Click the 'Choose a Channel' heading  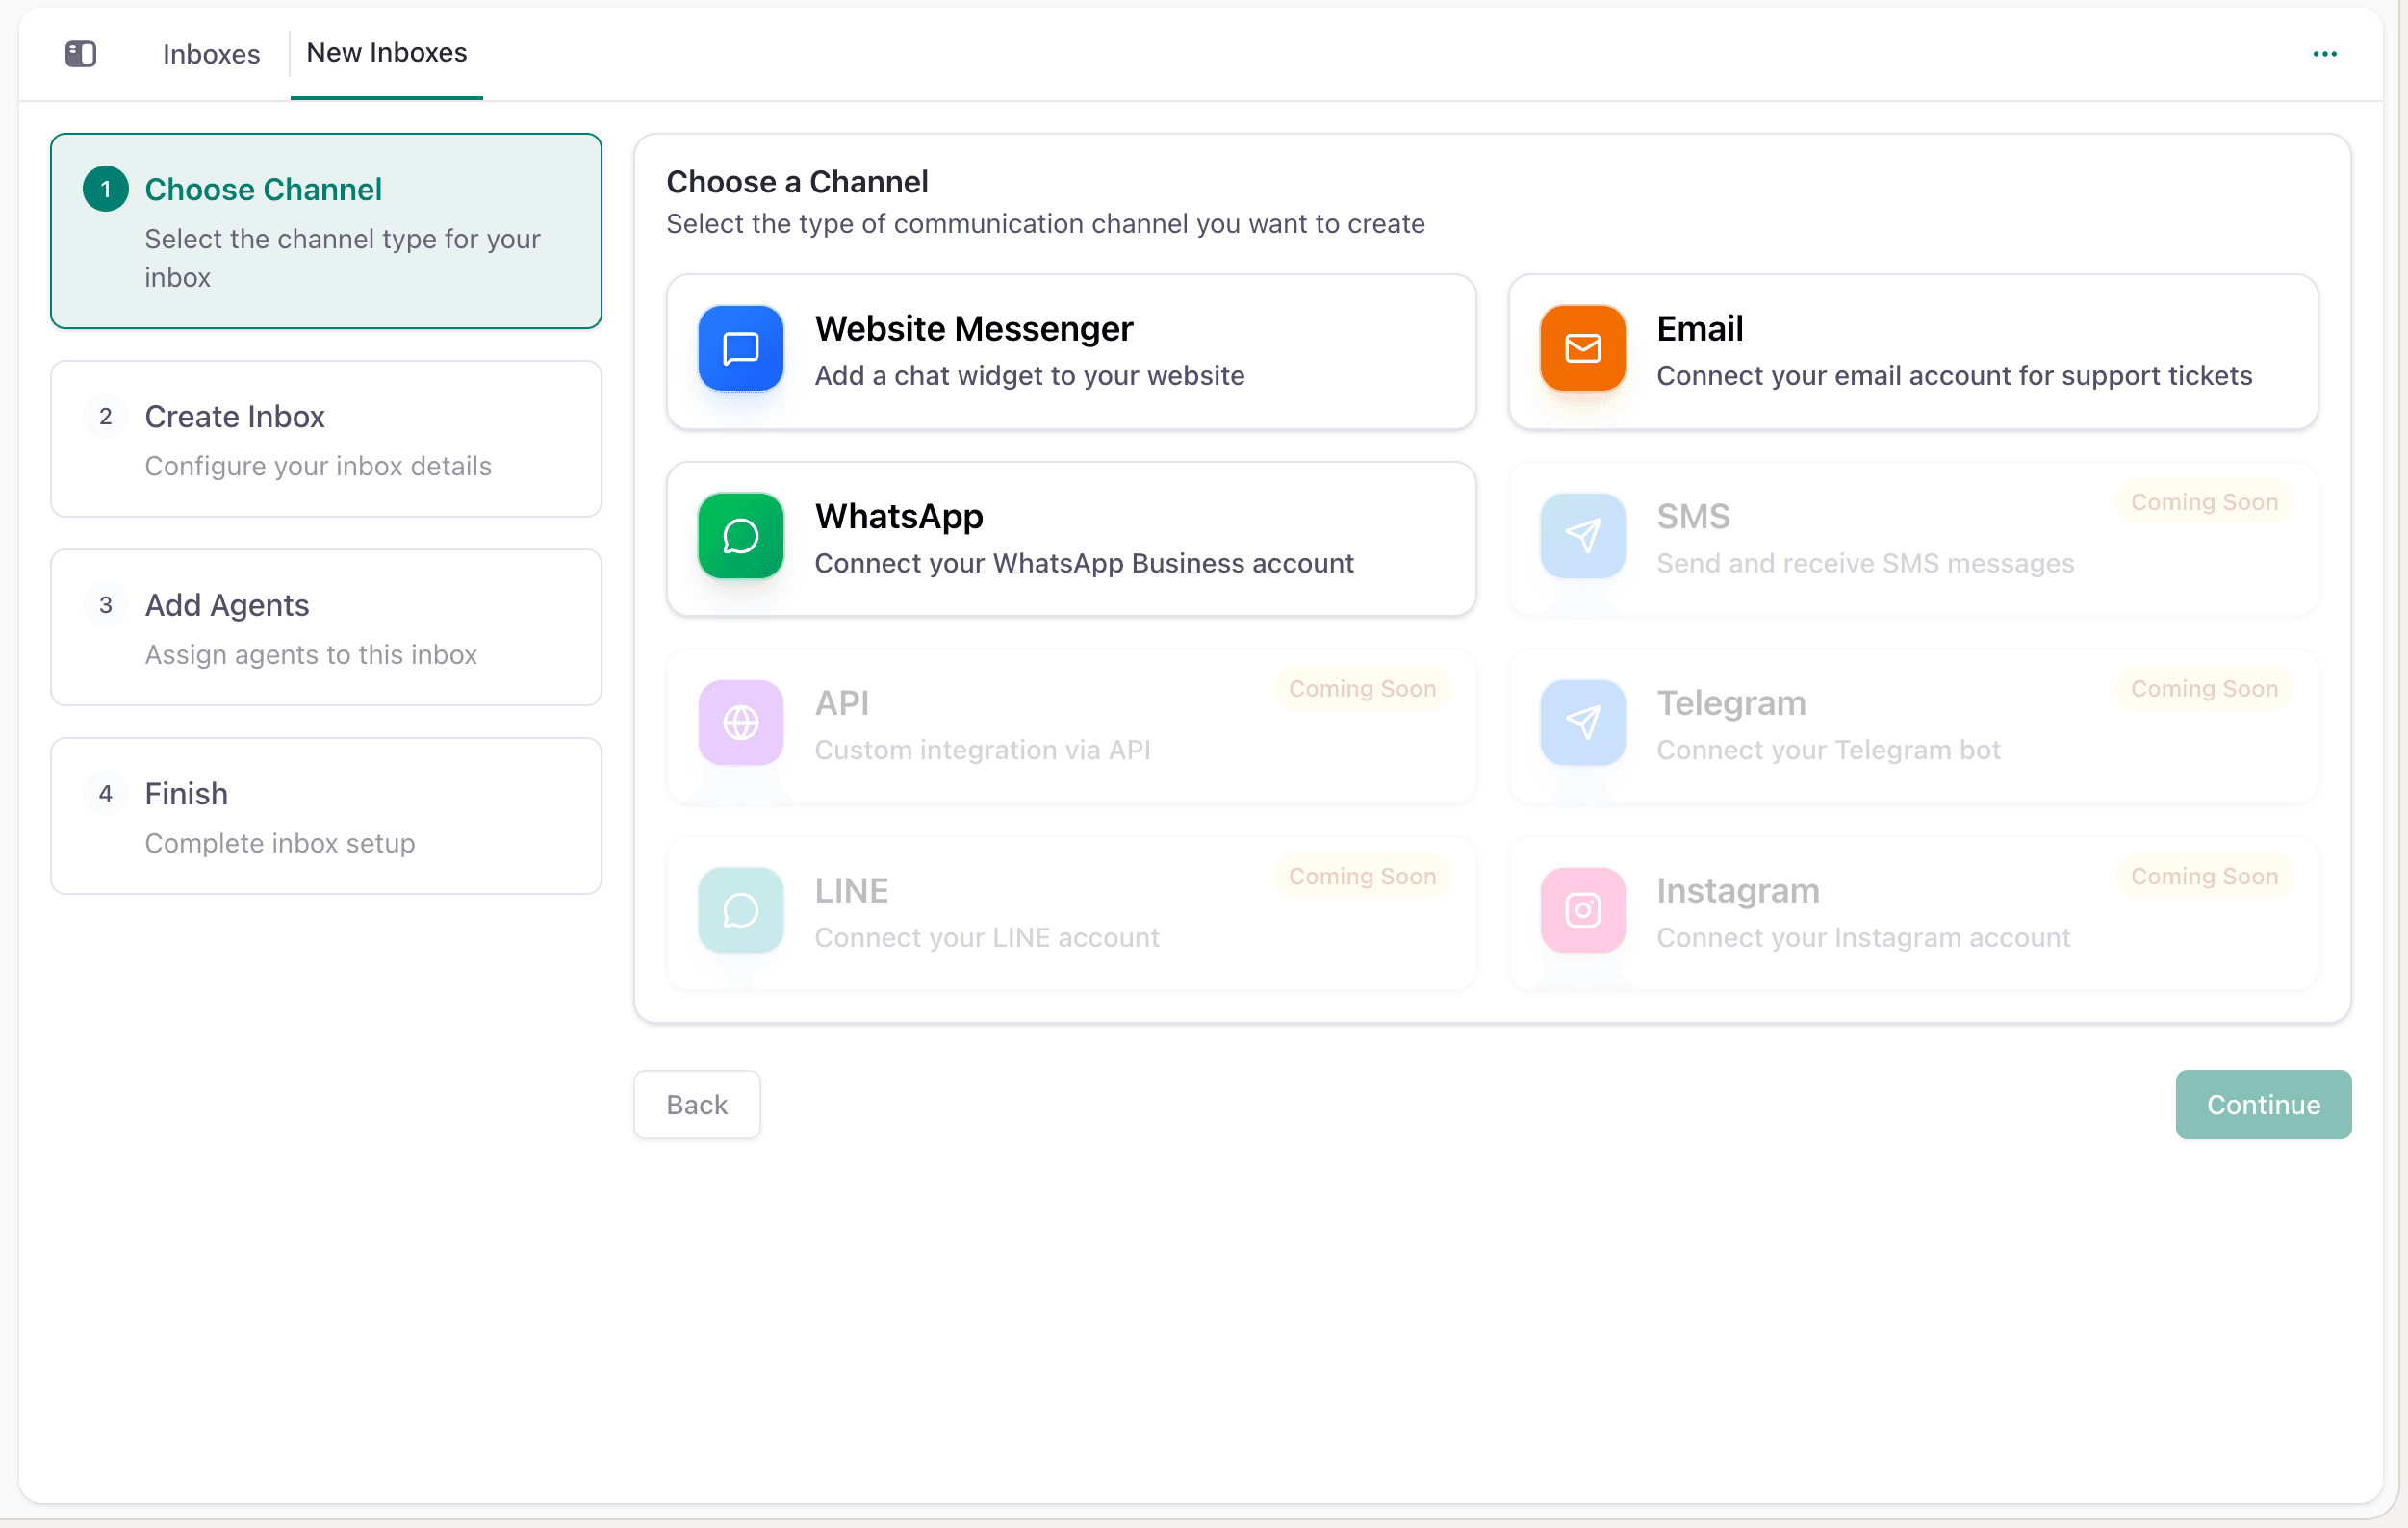pyautogui.click(x=797, y=182)
